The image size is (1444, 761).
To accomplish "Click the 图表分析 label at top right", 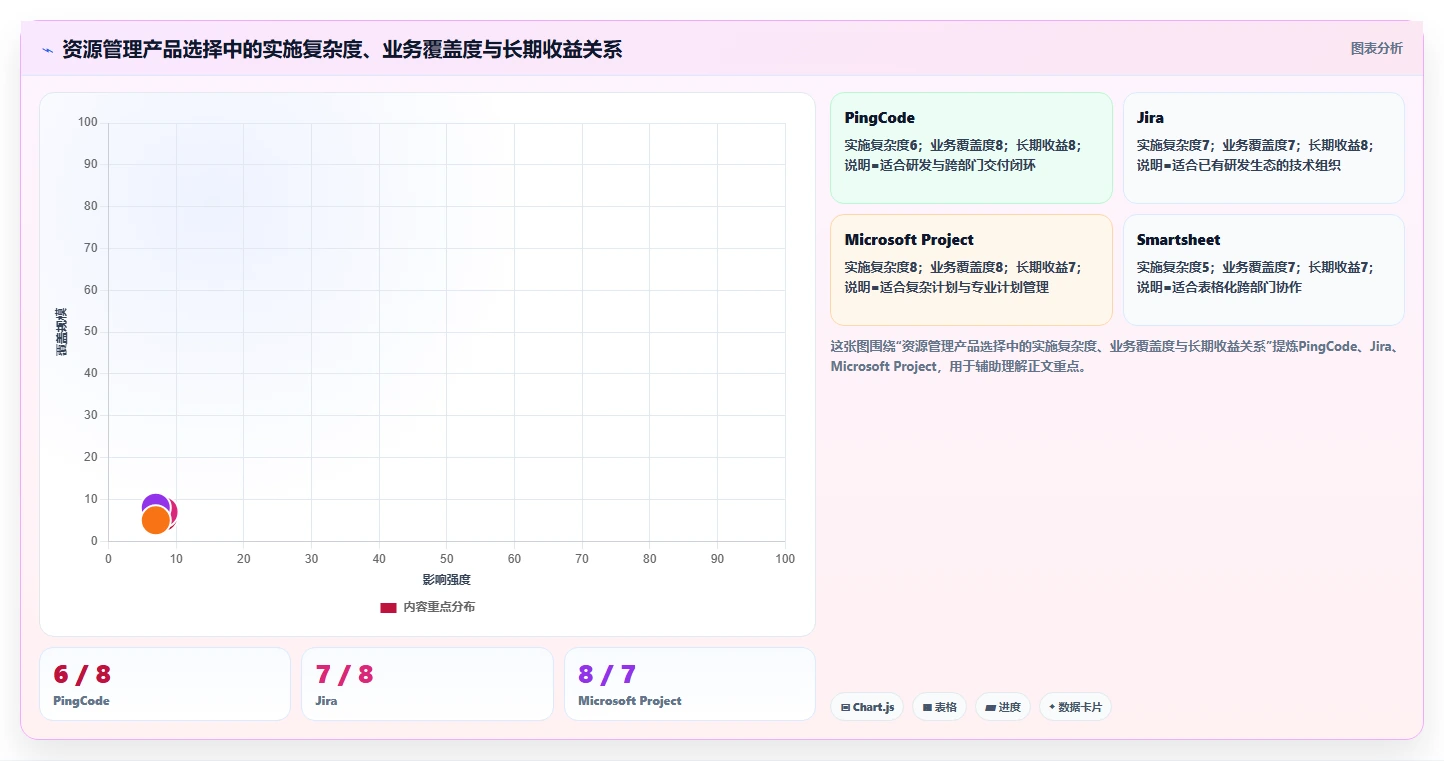I will 1376,48.
